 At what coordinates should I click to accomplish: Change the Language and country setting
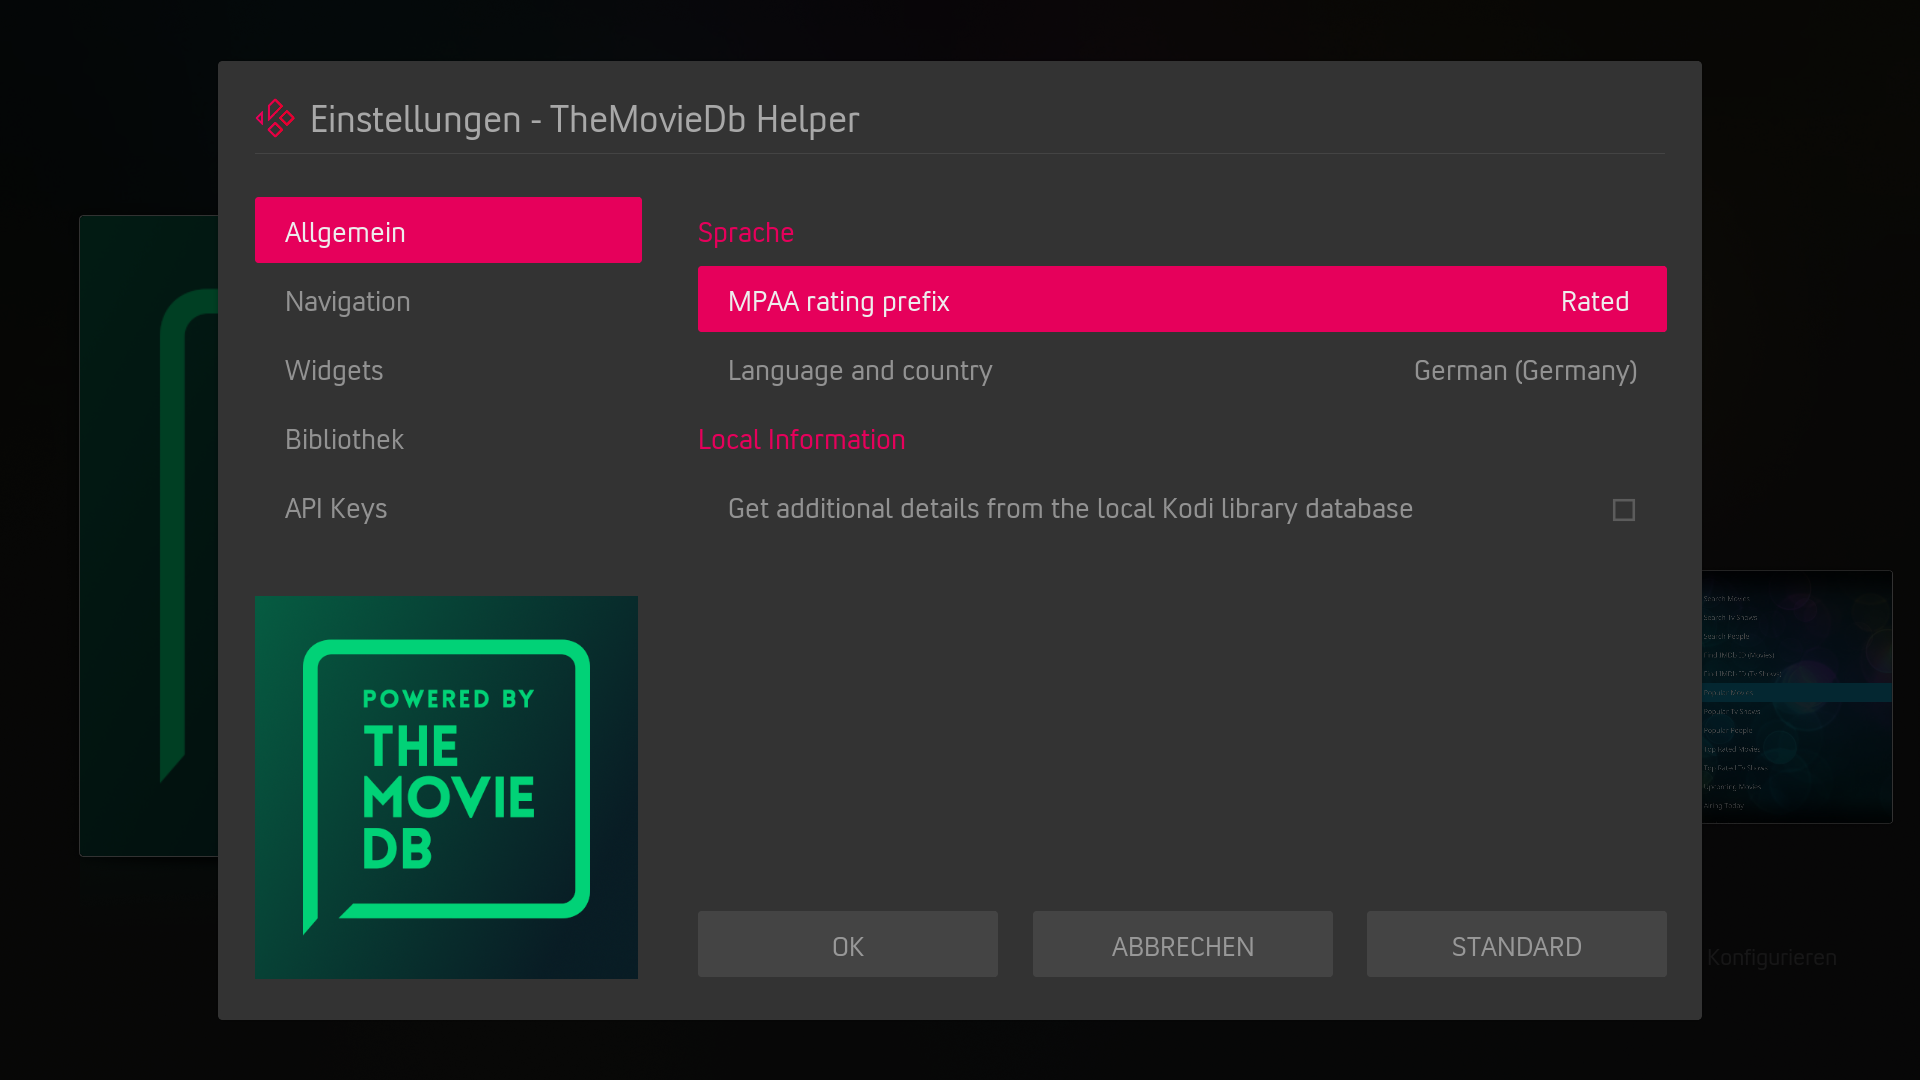click(1182, 370)
